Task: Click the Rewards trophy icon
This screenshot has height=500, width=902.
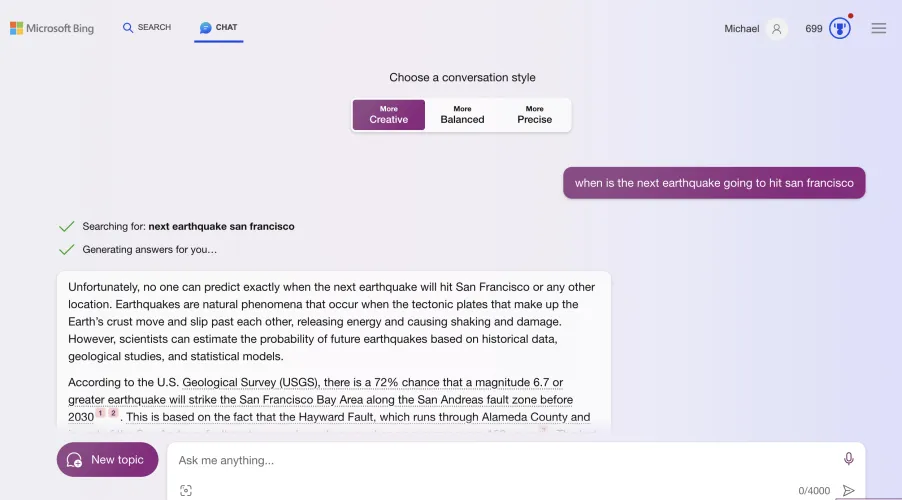Action: (840, 28)
